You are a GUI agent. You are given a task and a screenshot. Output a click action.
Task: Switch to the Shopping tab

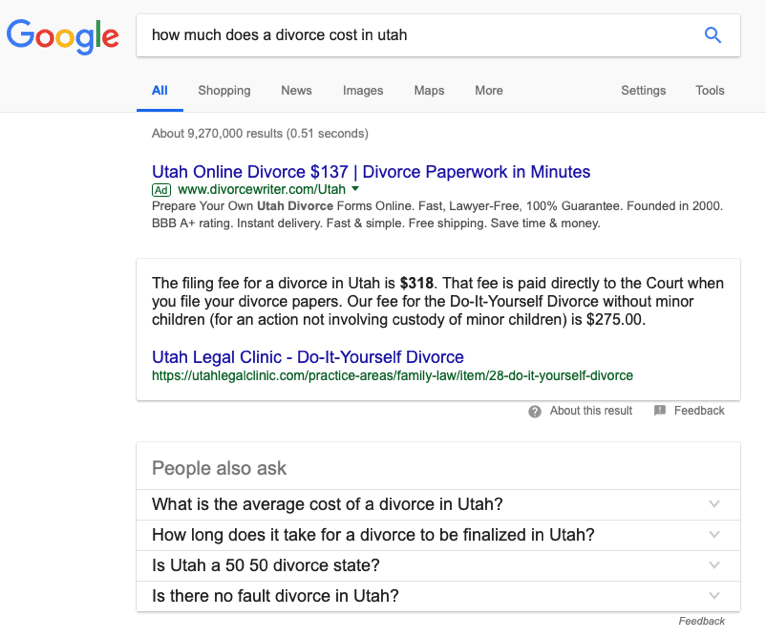point(224,90)
